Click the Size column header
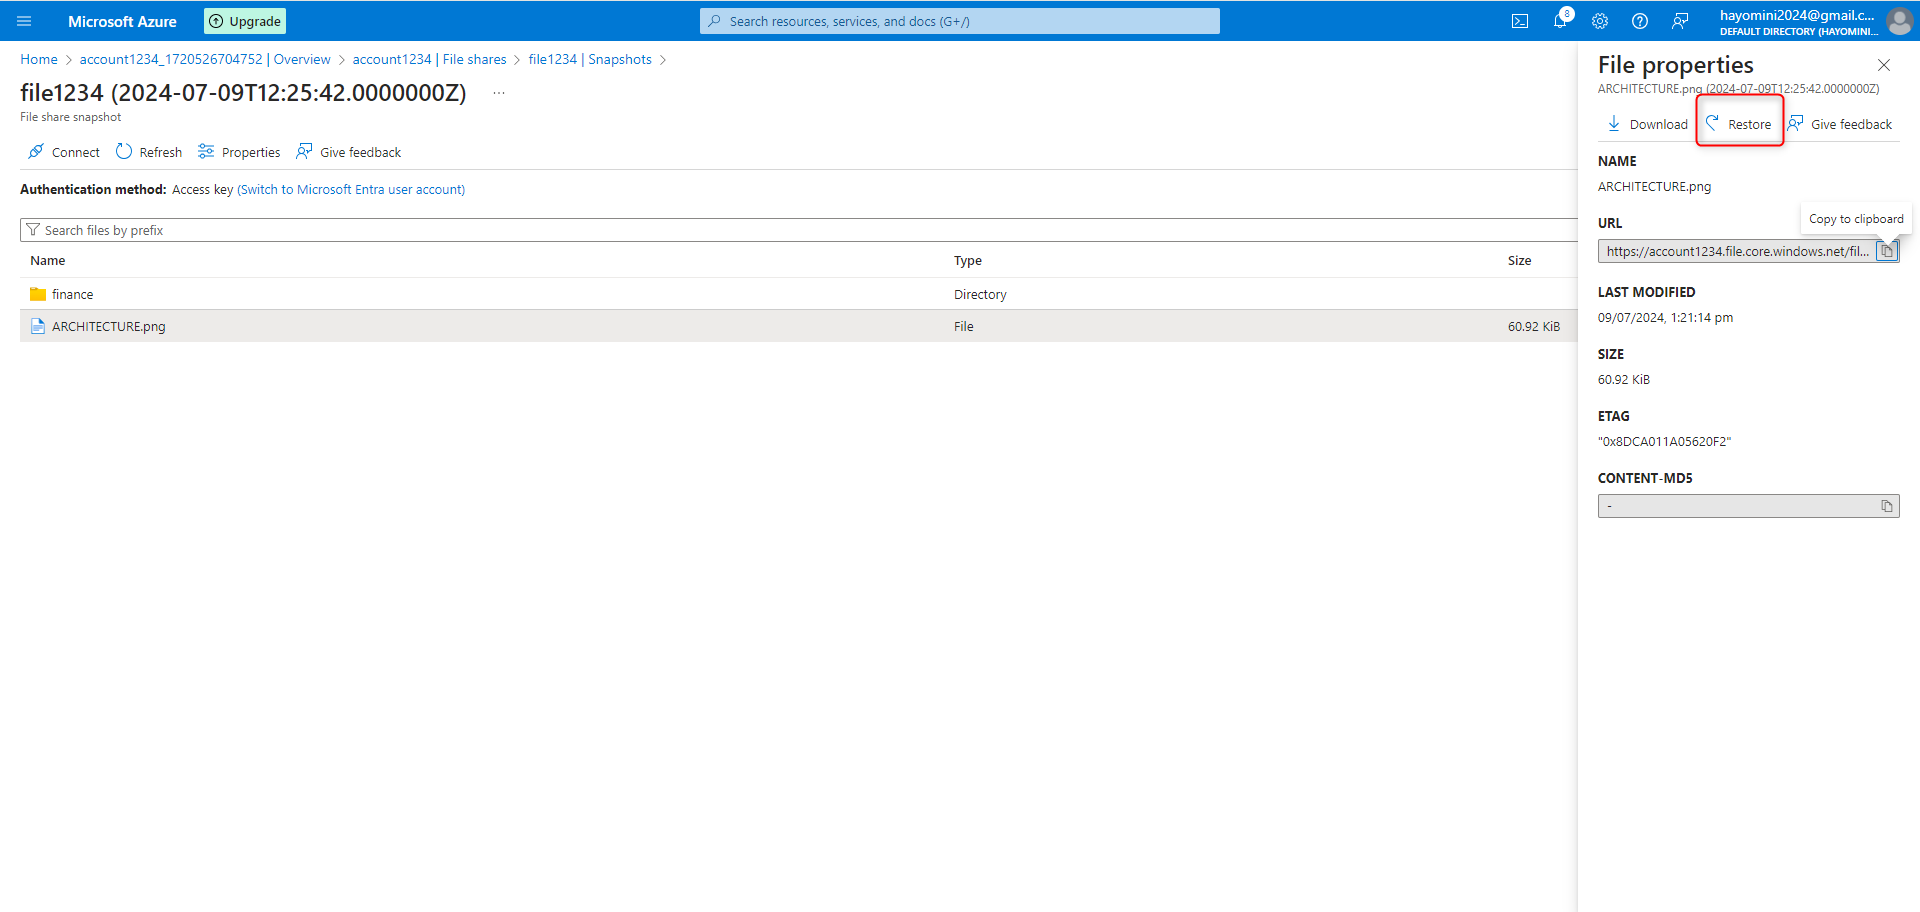Viewport: 1920px width, 912px height. coord(1519,261)
